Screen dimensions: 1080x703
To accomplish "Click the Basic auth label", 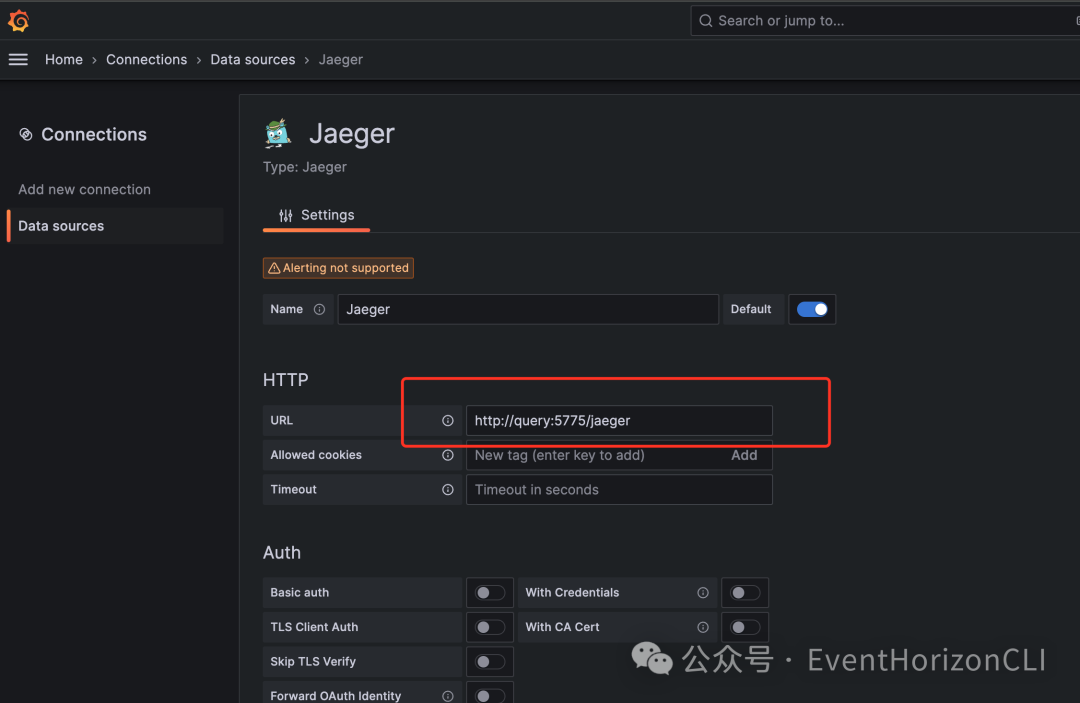I will (x=300, y=593).
